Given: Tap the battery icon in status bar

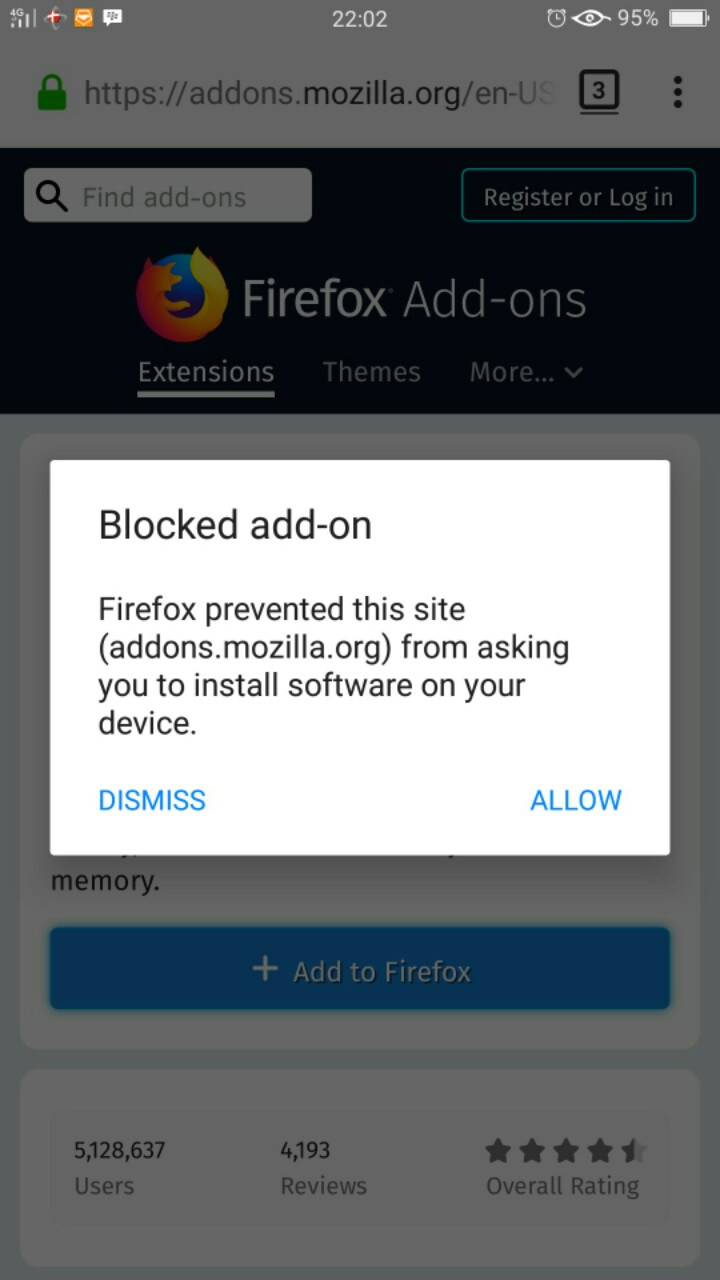Looking at the screenshot, I should [x=689, y=18].
